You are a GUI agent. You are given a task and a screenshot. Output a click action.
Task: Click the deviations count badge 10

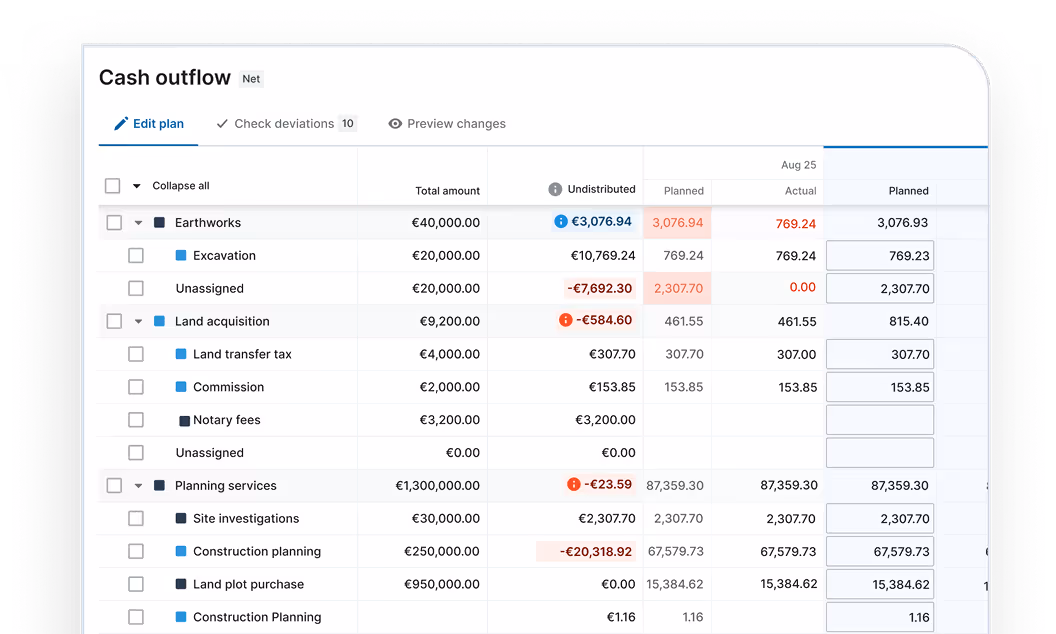click(348, 123)
